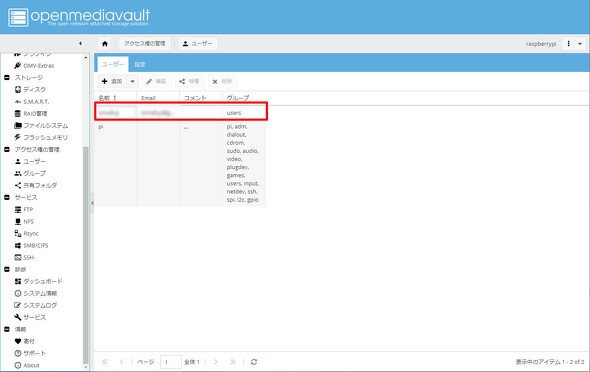
Task: Open ディスク in the storage section
Action: [30, 90]
